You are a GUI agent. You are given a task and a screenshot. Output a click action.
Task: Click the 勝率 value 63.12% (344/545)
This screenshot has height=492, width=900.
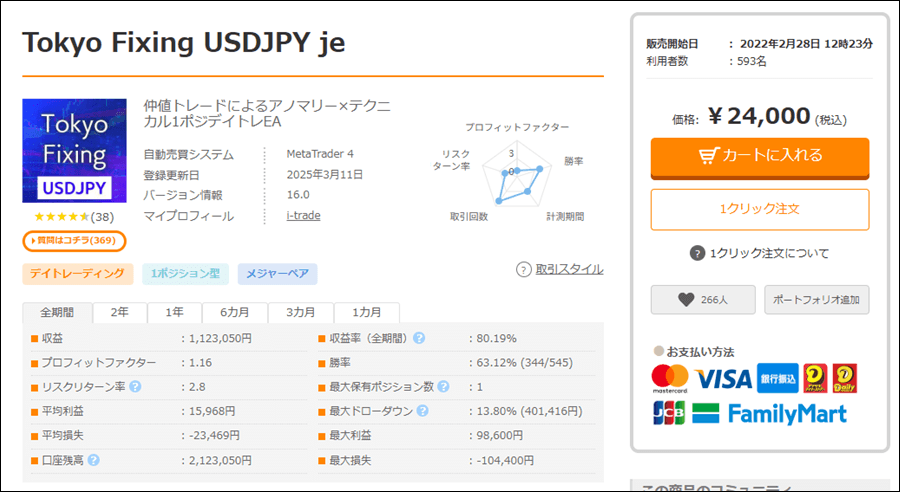[x=525, y=363]
